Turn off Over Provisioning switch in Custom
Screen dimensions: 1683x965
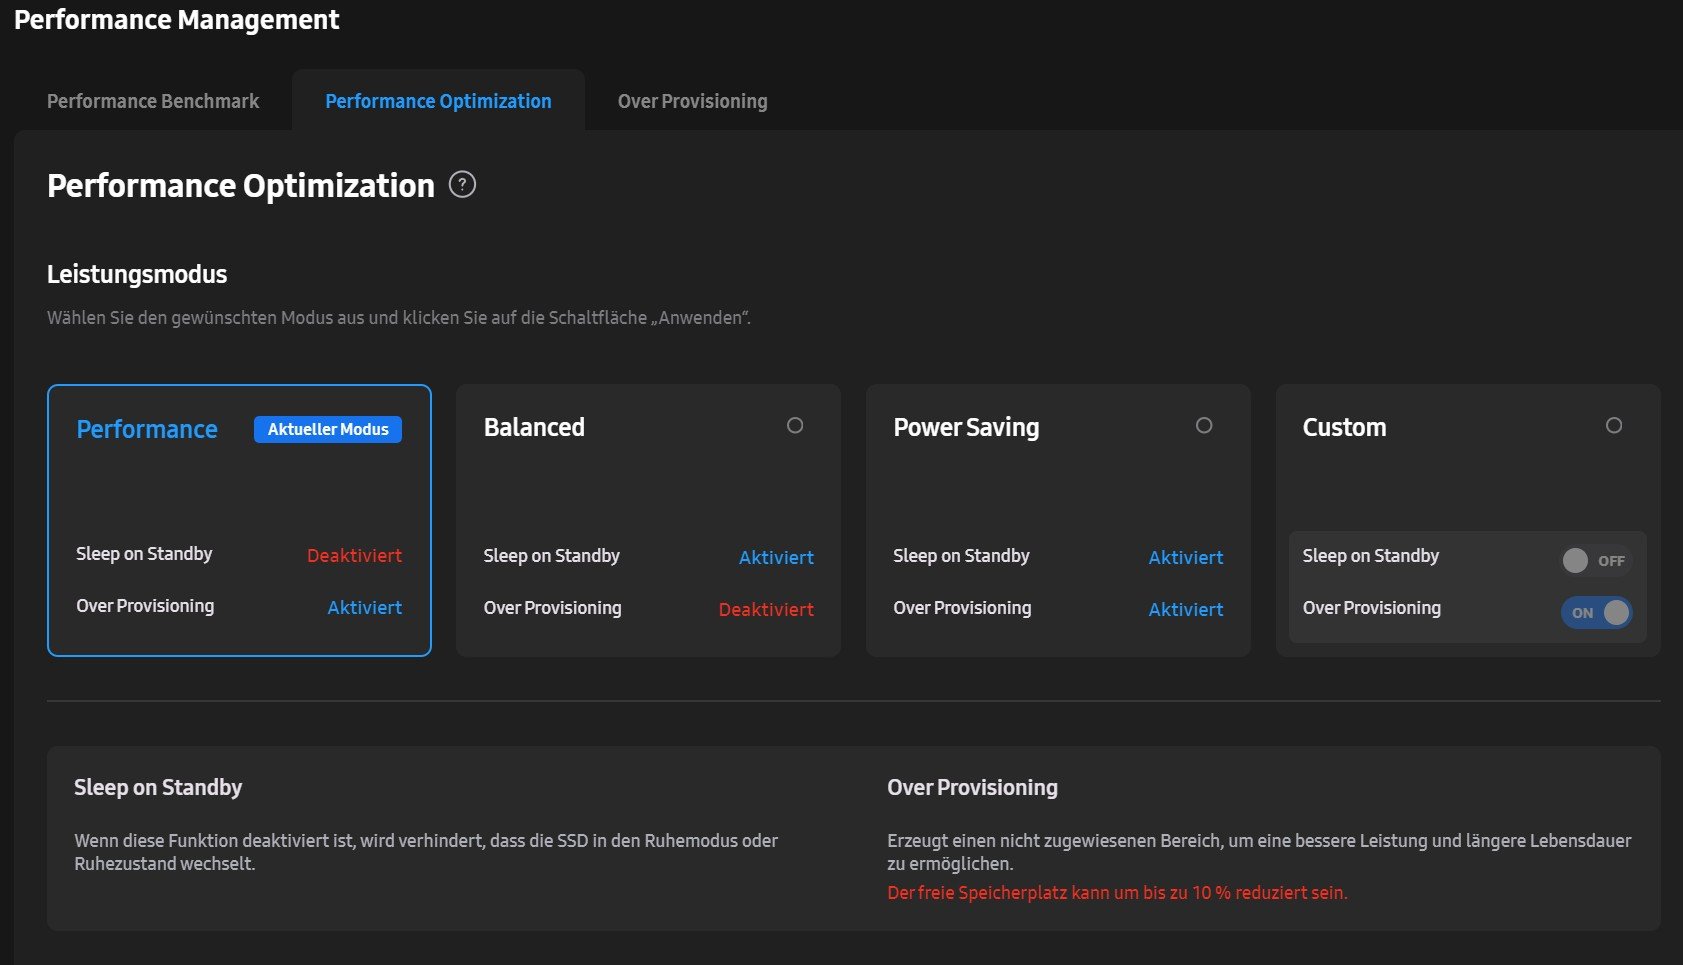pos(1596,613)
